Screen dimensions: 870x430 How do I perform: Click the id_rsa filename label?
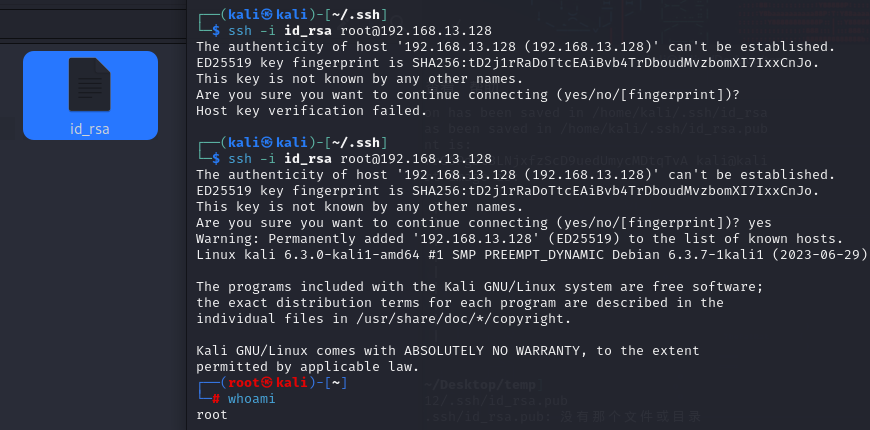click(x=90, y=128)
